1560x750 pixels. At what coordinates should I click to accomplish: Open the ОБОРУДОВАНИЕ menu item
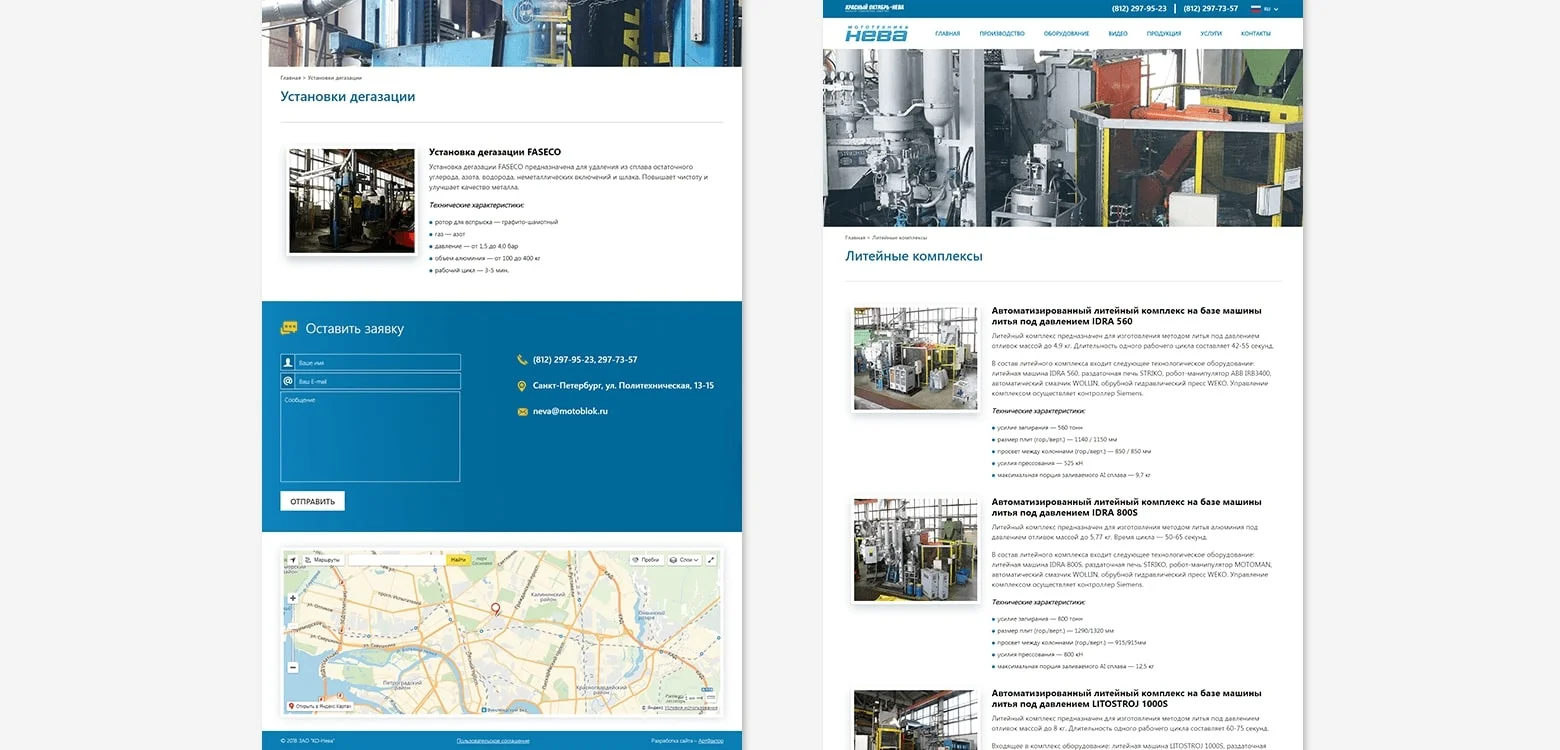1066,34
